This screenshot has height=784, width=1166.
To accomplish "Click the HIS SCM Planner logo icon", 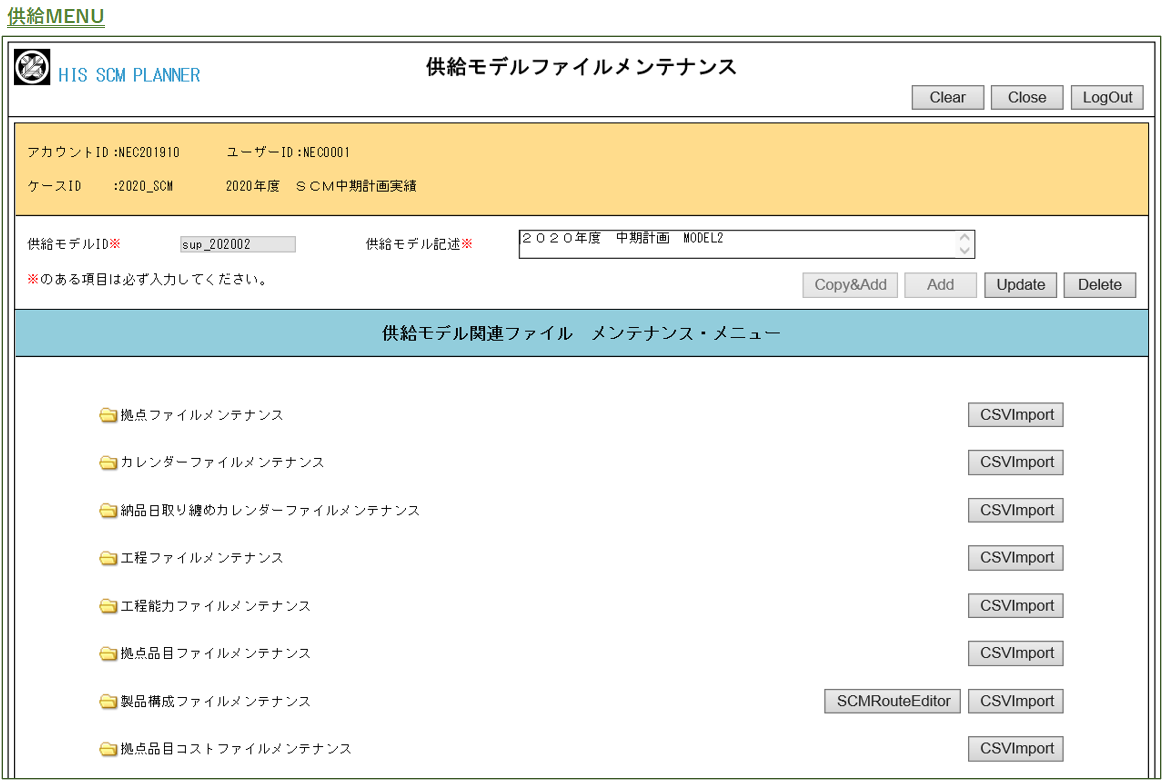I will (x=32, y=68).
